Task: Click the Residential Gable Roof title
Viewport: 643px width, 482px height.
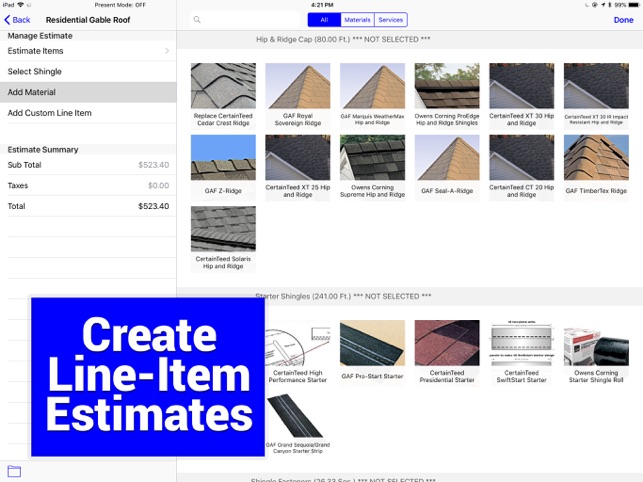Action: 88,20
